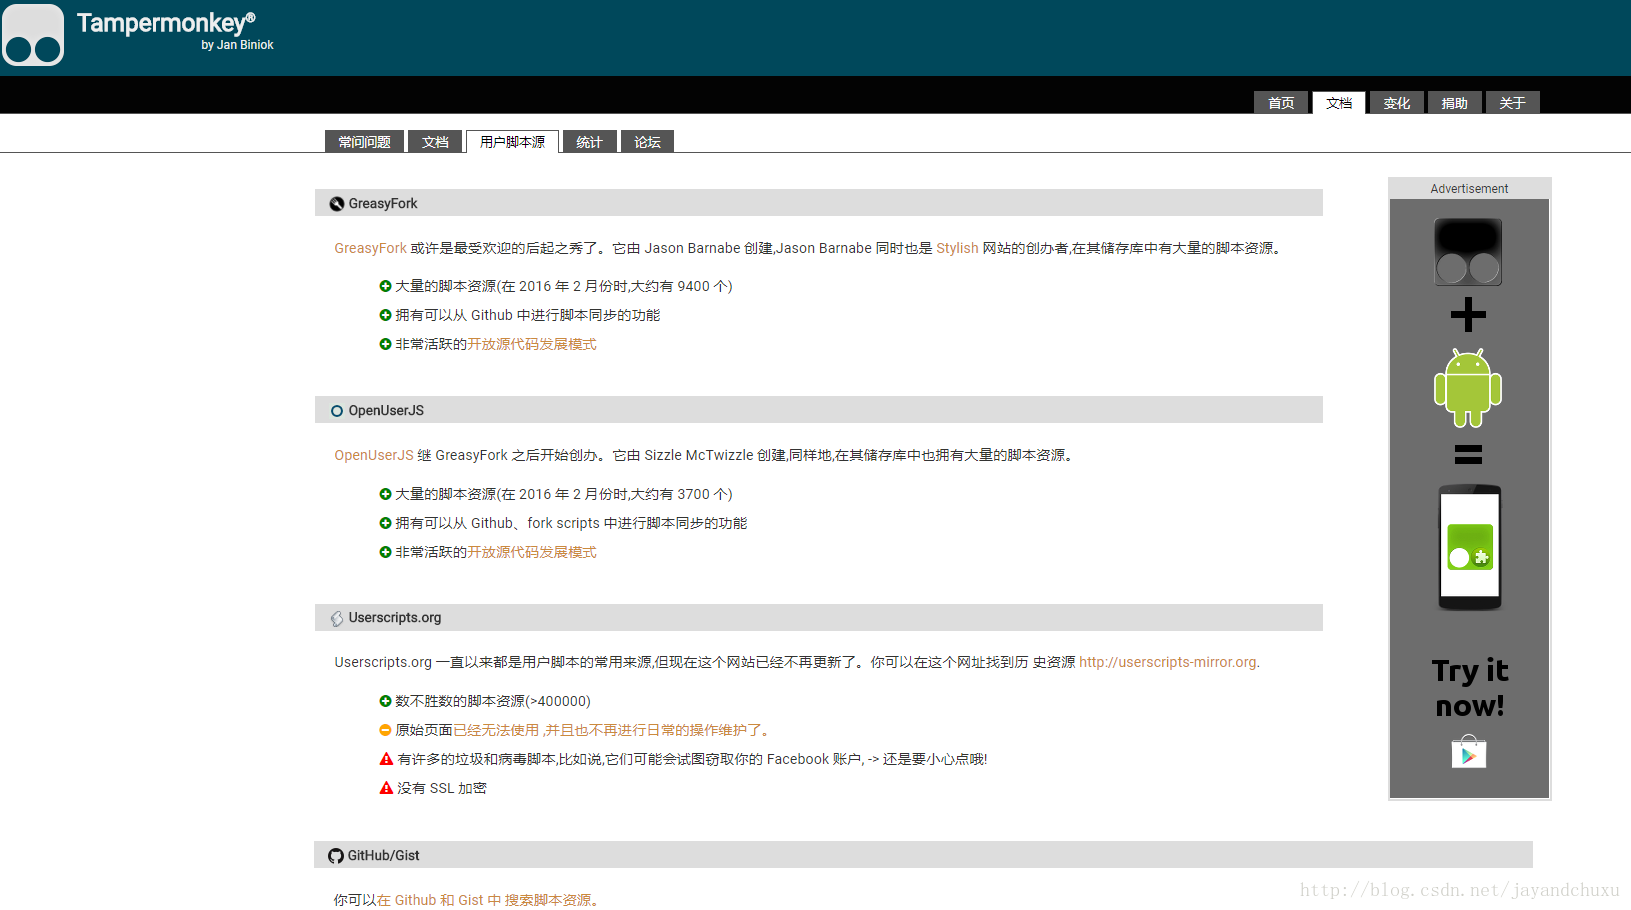Screen dimensions: 1631x910
Task: Switch to the 常问问题 sub-tab
Action: (364, 142)
